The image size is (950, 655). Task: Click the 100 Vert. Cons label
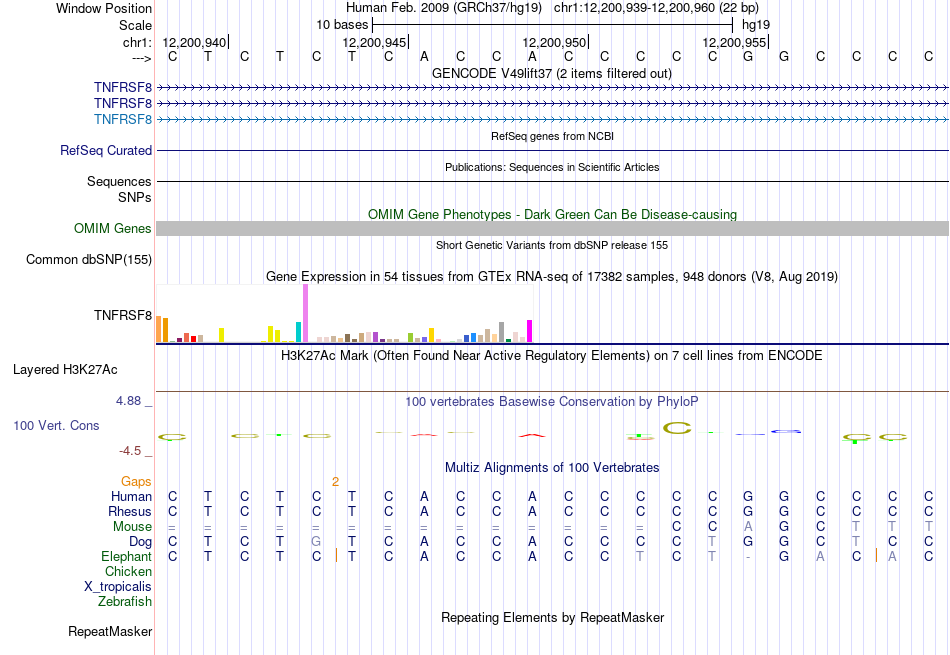56,425
